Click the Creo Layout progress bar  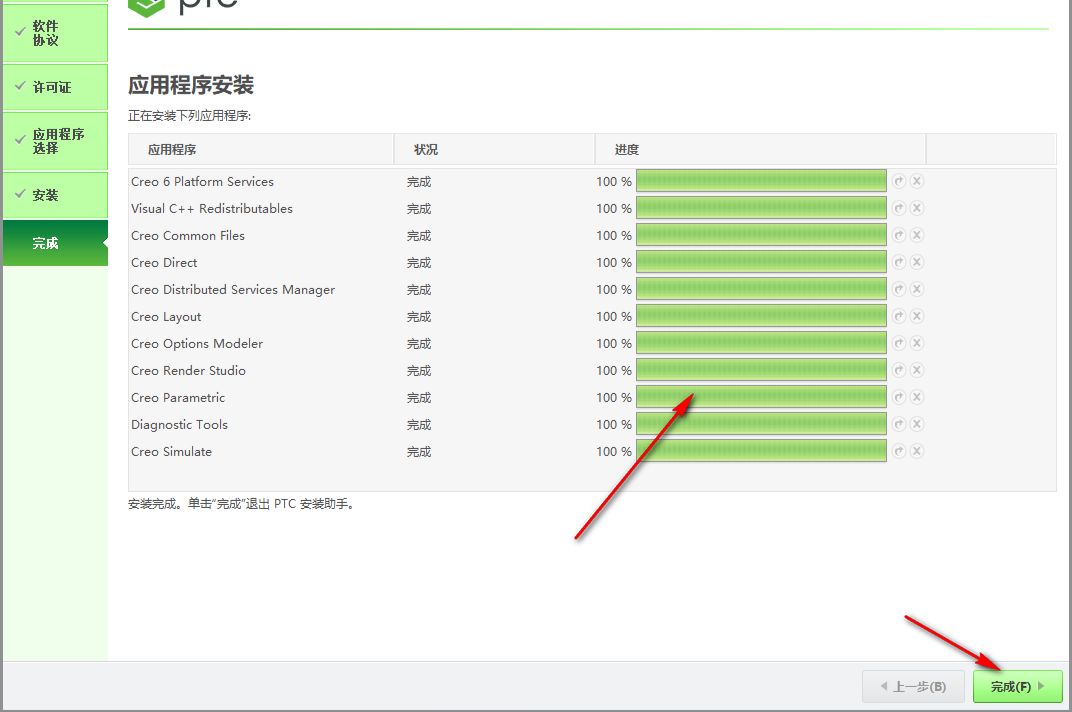761,316
